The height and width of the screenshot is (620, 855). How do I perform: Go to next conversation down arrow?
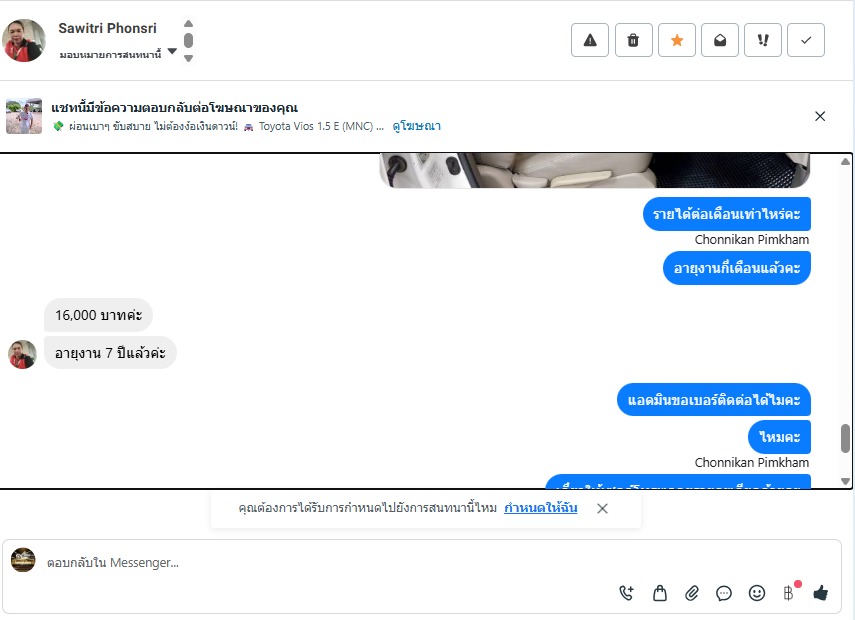coord(188,58)
